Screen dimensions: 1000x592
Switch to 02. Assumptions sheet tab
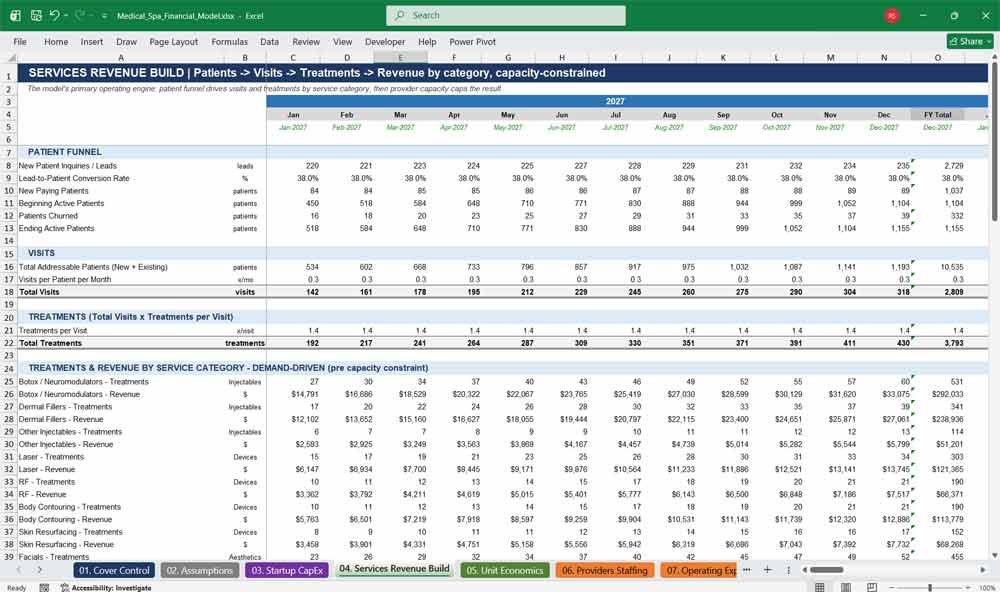pos(200,570)
